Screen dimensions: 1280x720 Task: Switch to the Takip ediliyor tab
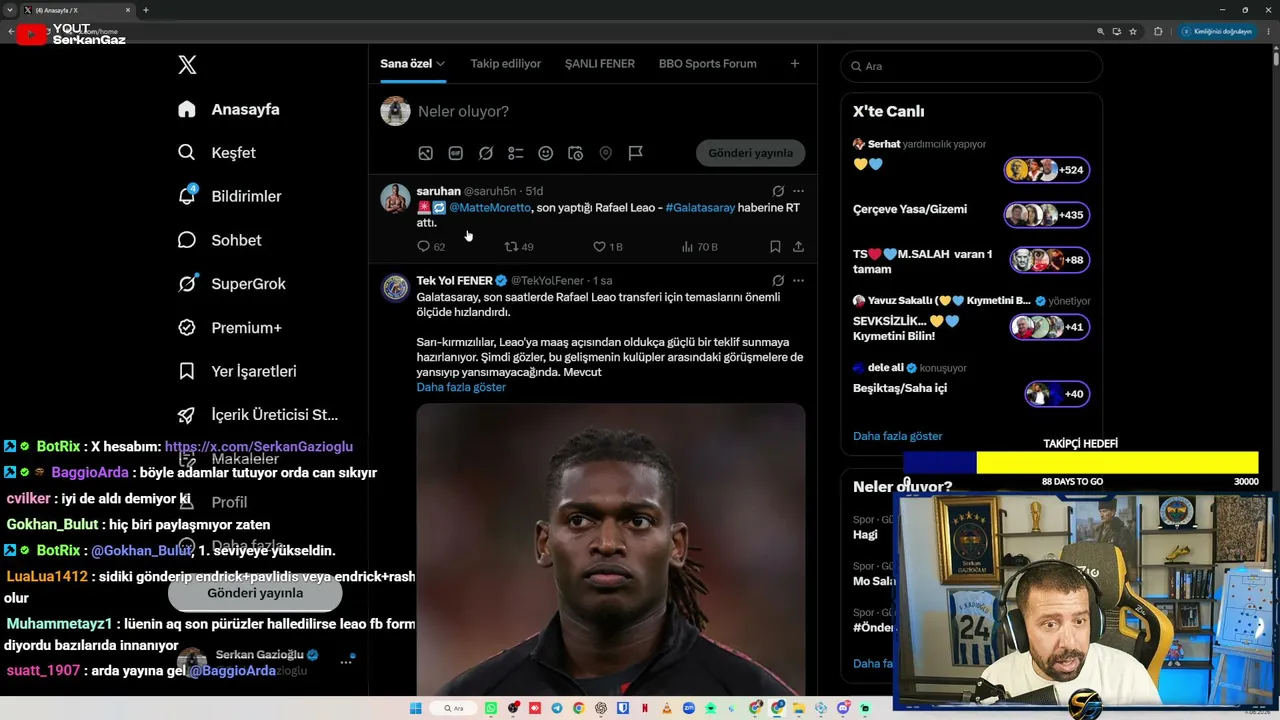pos(506,63)
